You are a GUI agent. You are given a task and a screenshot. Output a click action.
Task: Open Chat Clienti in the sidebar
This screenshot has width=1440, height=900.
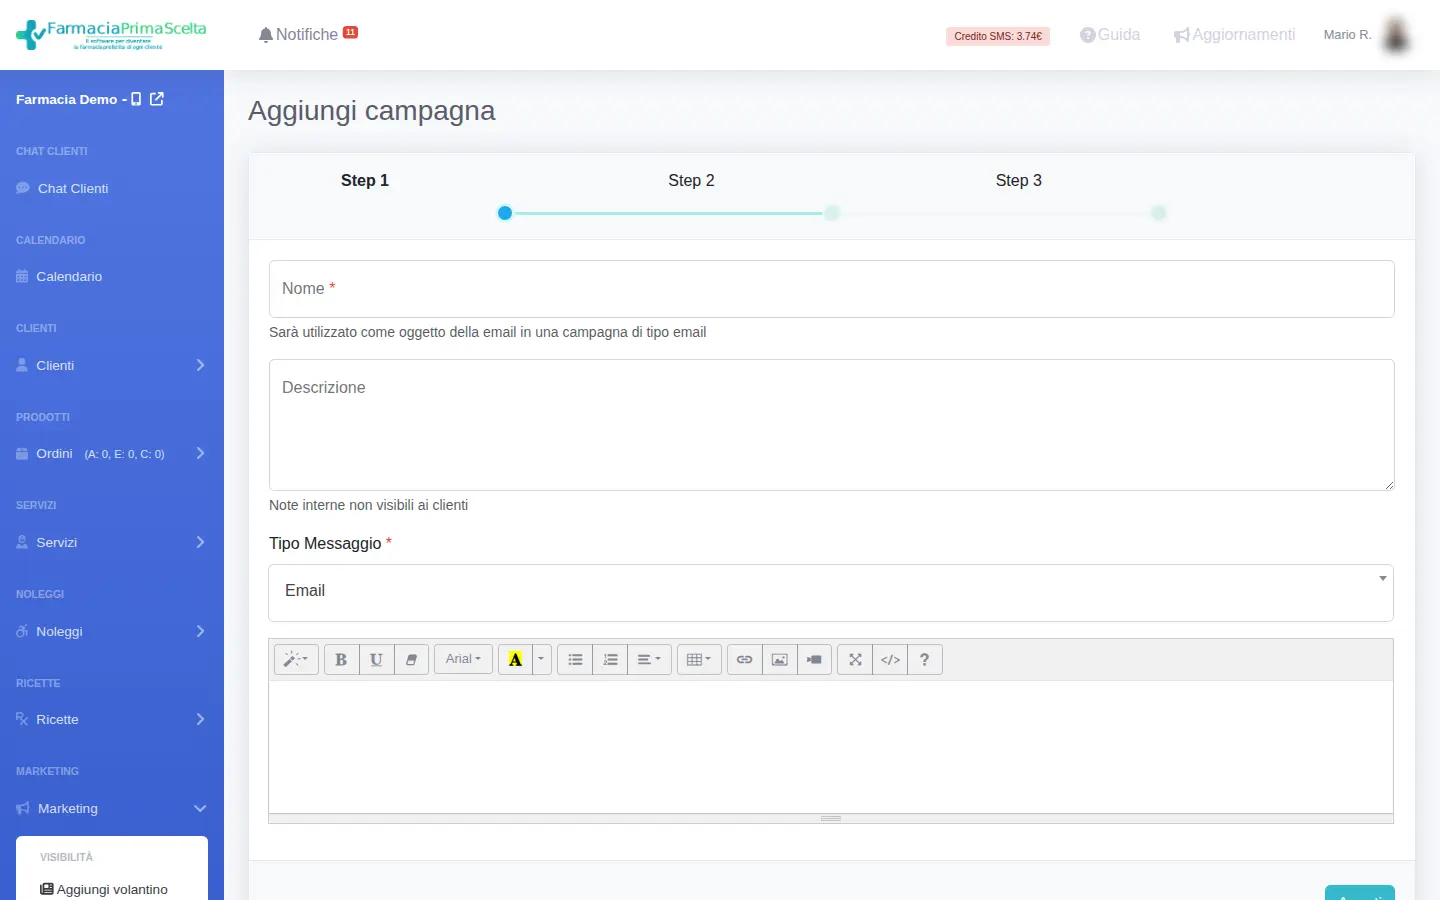click(73, 188)
